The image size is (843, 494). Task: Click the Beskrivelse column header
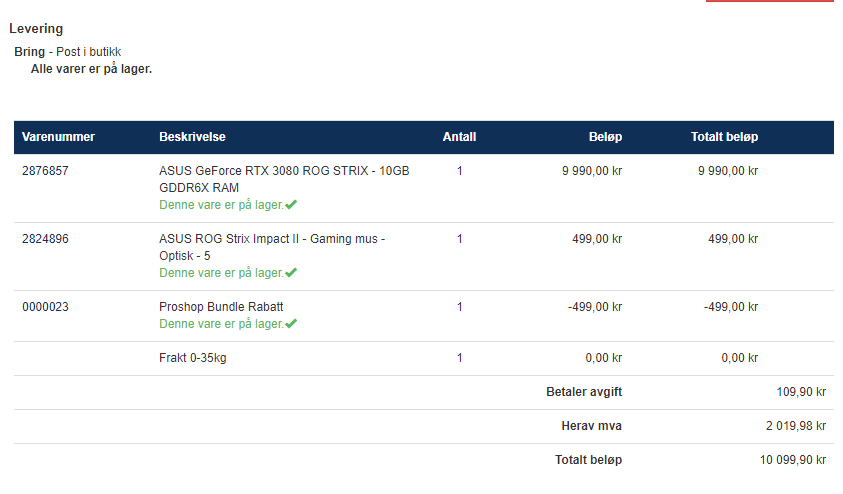click(x=192, y=137)
